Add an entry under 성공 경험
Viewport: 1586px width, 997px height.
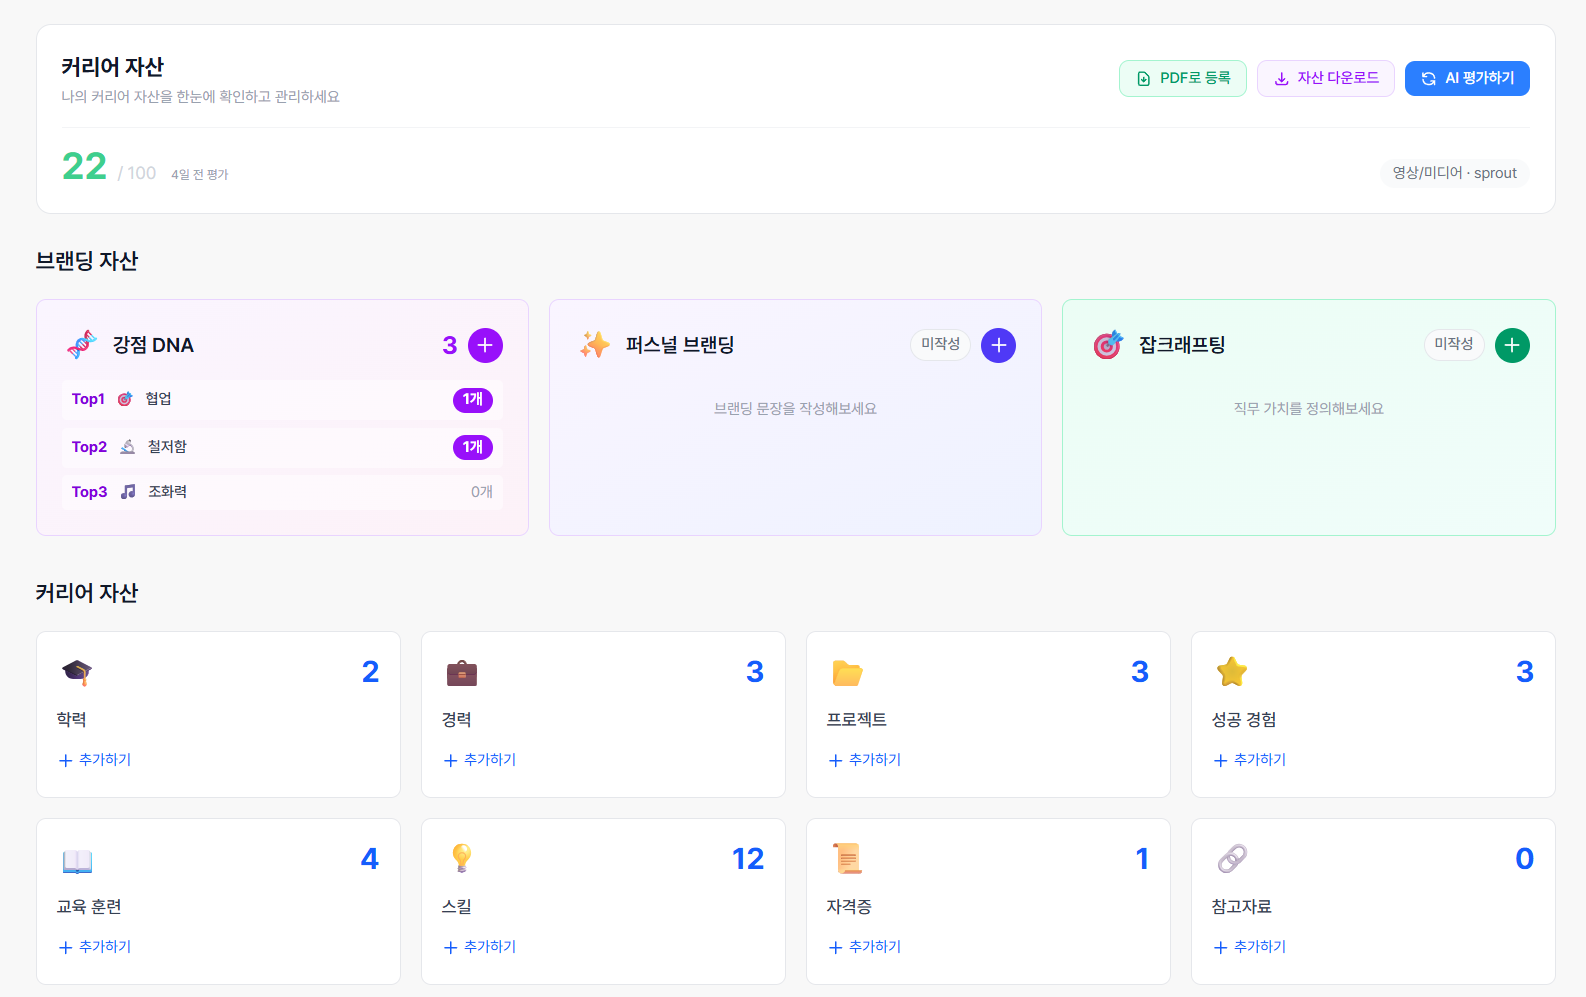[1250, 760]
